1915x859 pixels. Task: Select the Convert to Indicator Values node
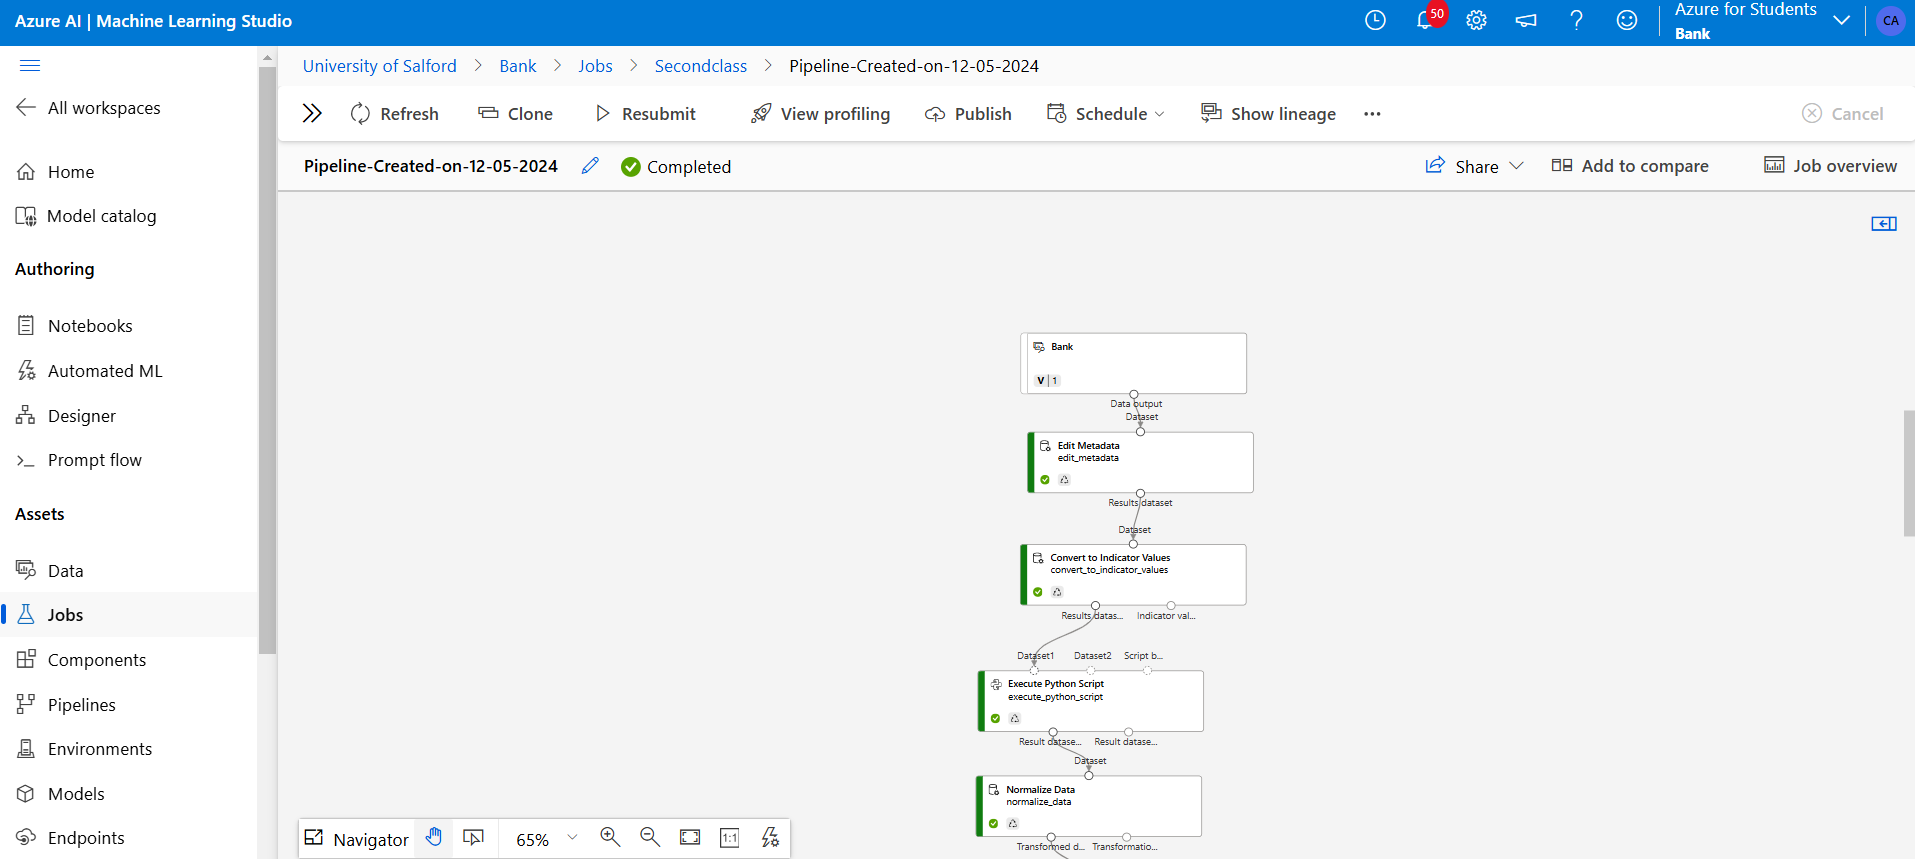(1133, 575)
